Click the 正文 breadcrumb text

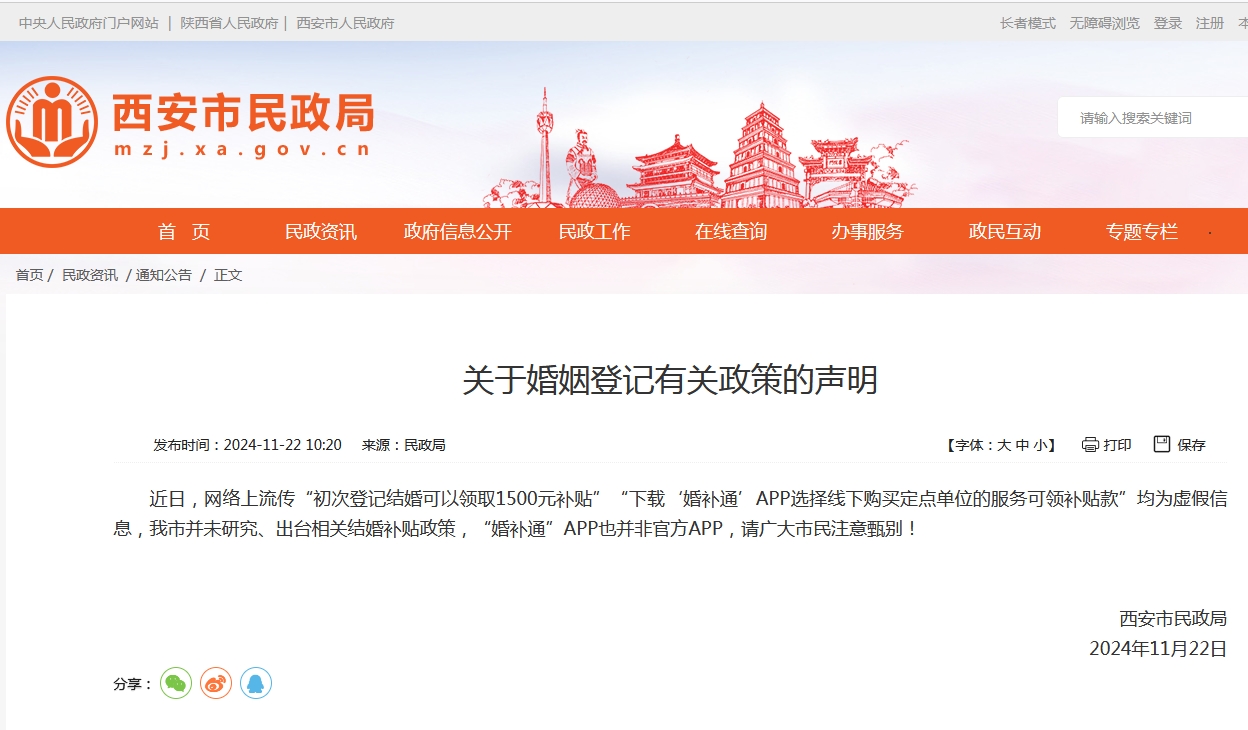(x=228, y=275)
